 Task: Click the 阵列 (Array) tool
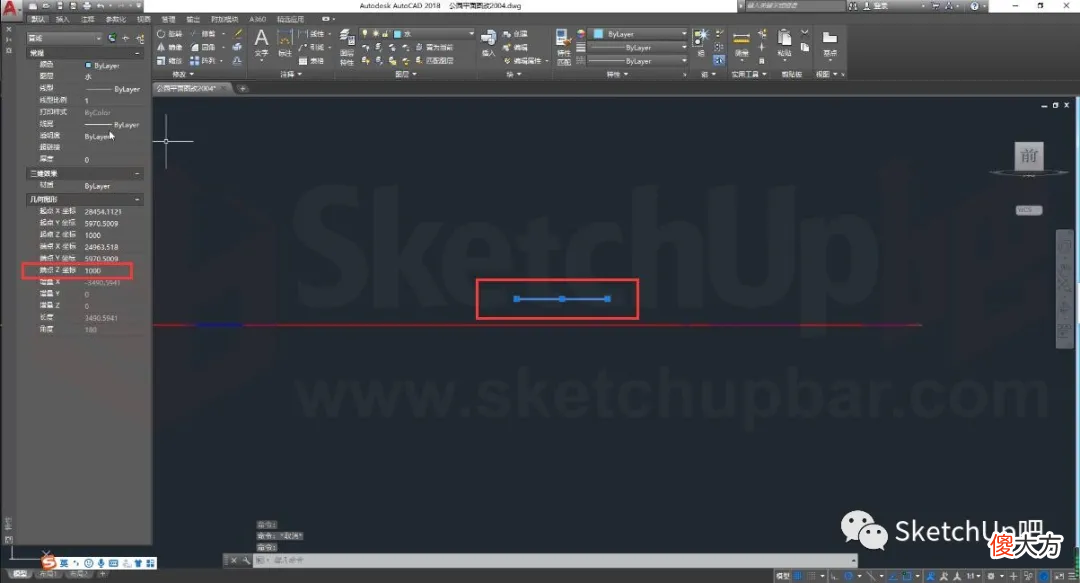[x=202, y=61]
